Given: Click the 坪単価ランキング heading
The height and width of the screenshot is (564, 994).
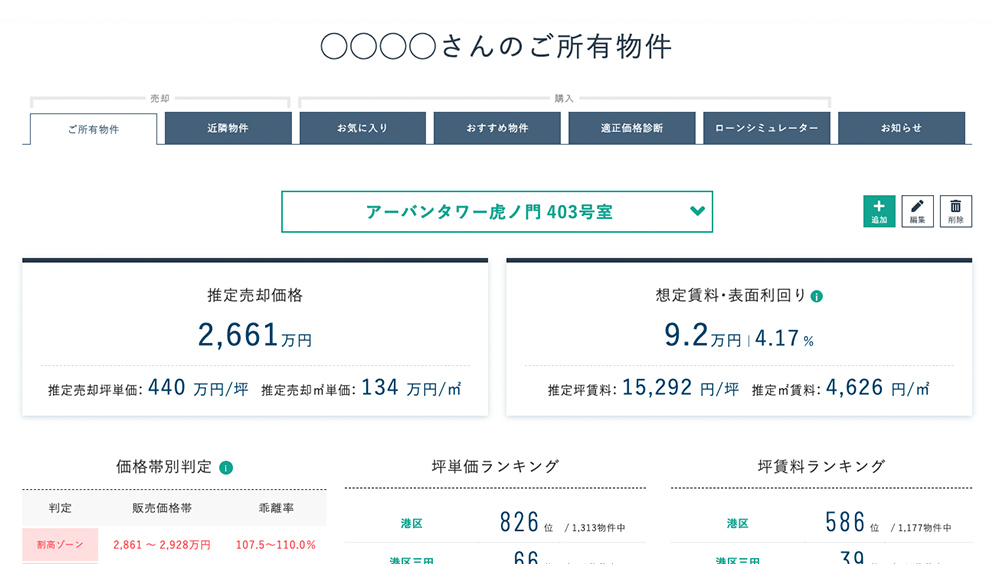Looking at the screenshot, I should [x=495, y=467].
